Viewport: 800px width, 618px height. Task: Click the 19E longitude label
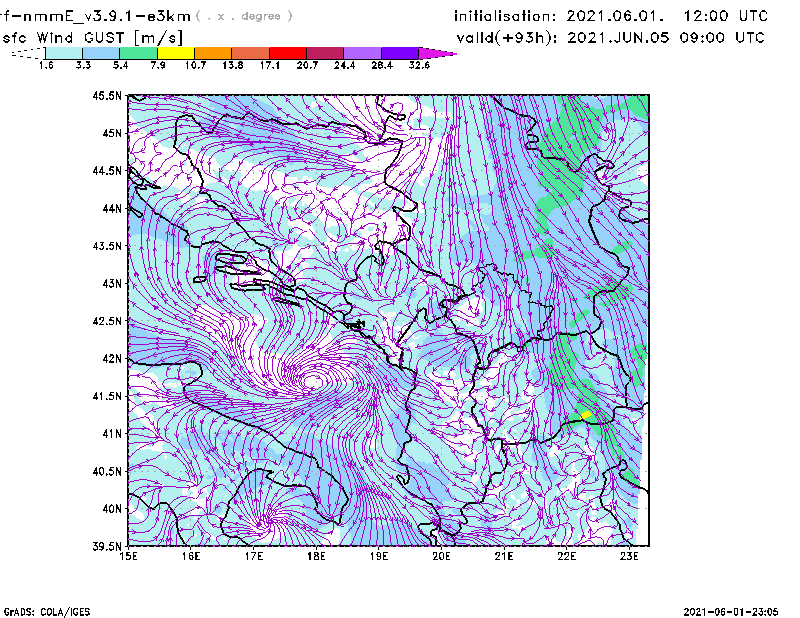pyautogui.click(x=379, y=556)
